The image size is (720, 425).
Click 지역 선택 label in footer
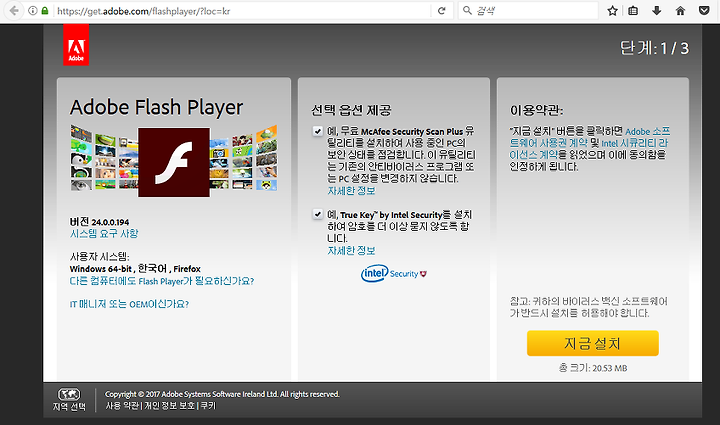pyautogui.click(x=69, y=407)
